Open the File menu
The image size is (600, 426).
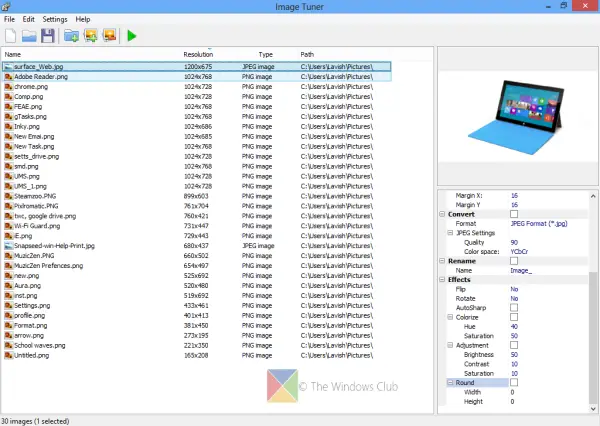[x=9, y=19]
